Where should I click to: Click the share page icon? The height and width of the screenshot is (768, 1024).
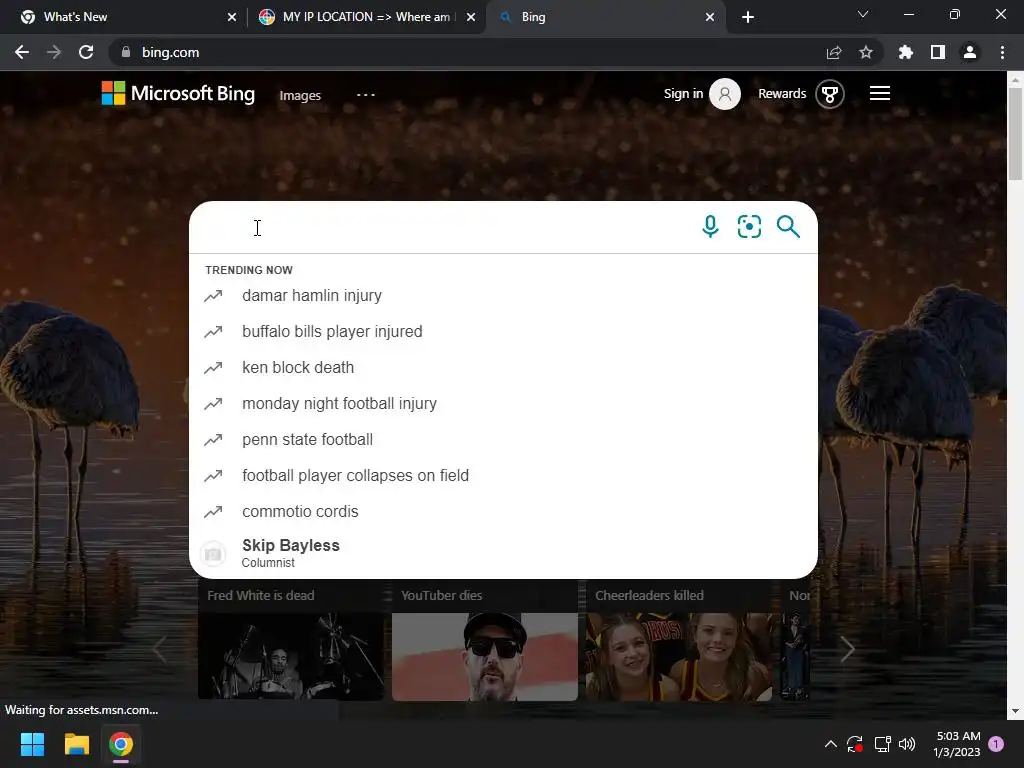click(x=833, y=52)
